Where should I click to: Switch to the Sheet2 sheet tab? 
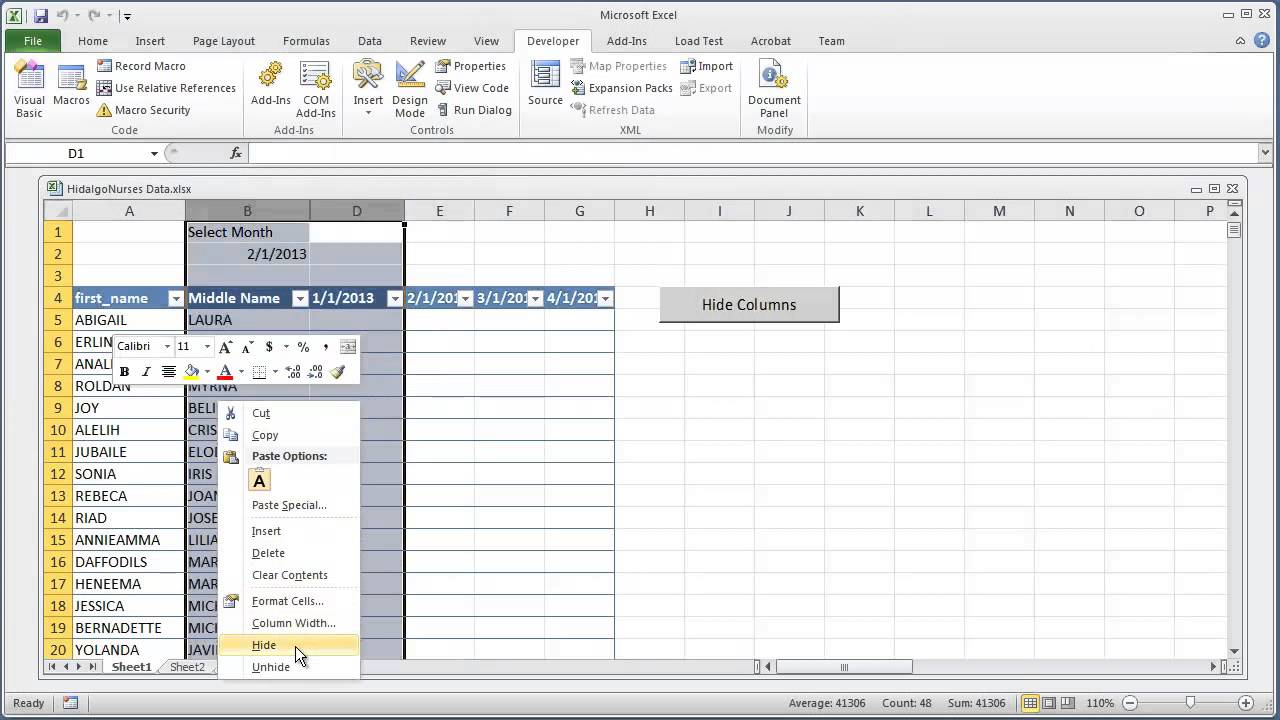click(187, 667)
